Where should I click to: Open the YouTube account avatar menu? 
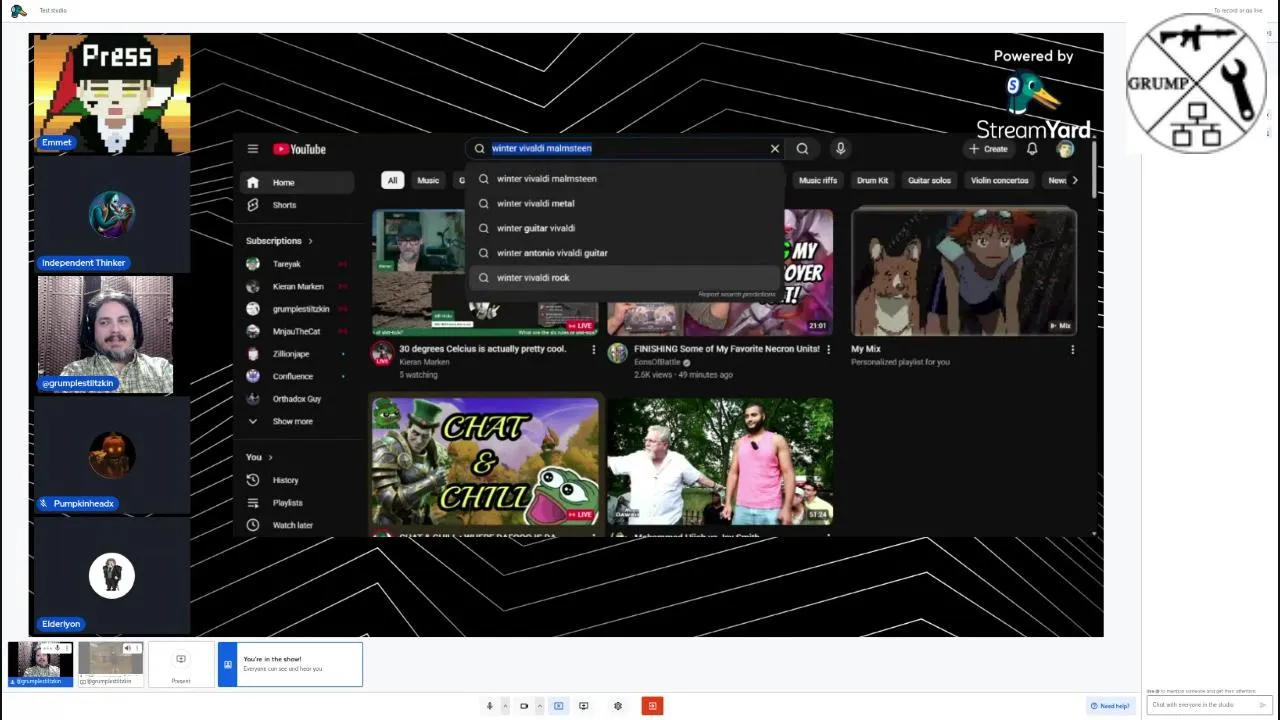1065,149
